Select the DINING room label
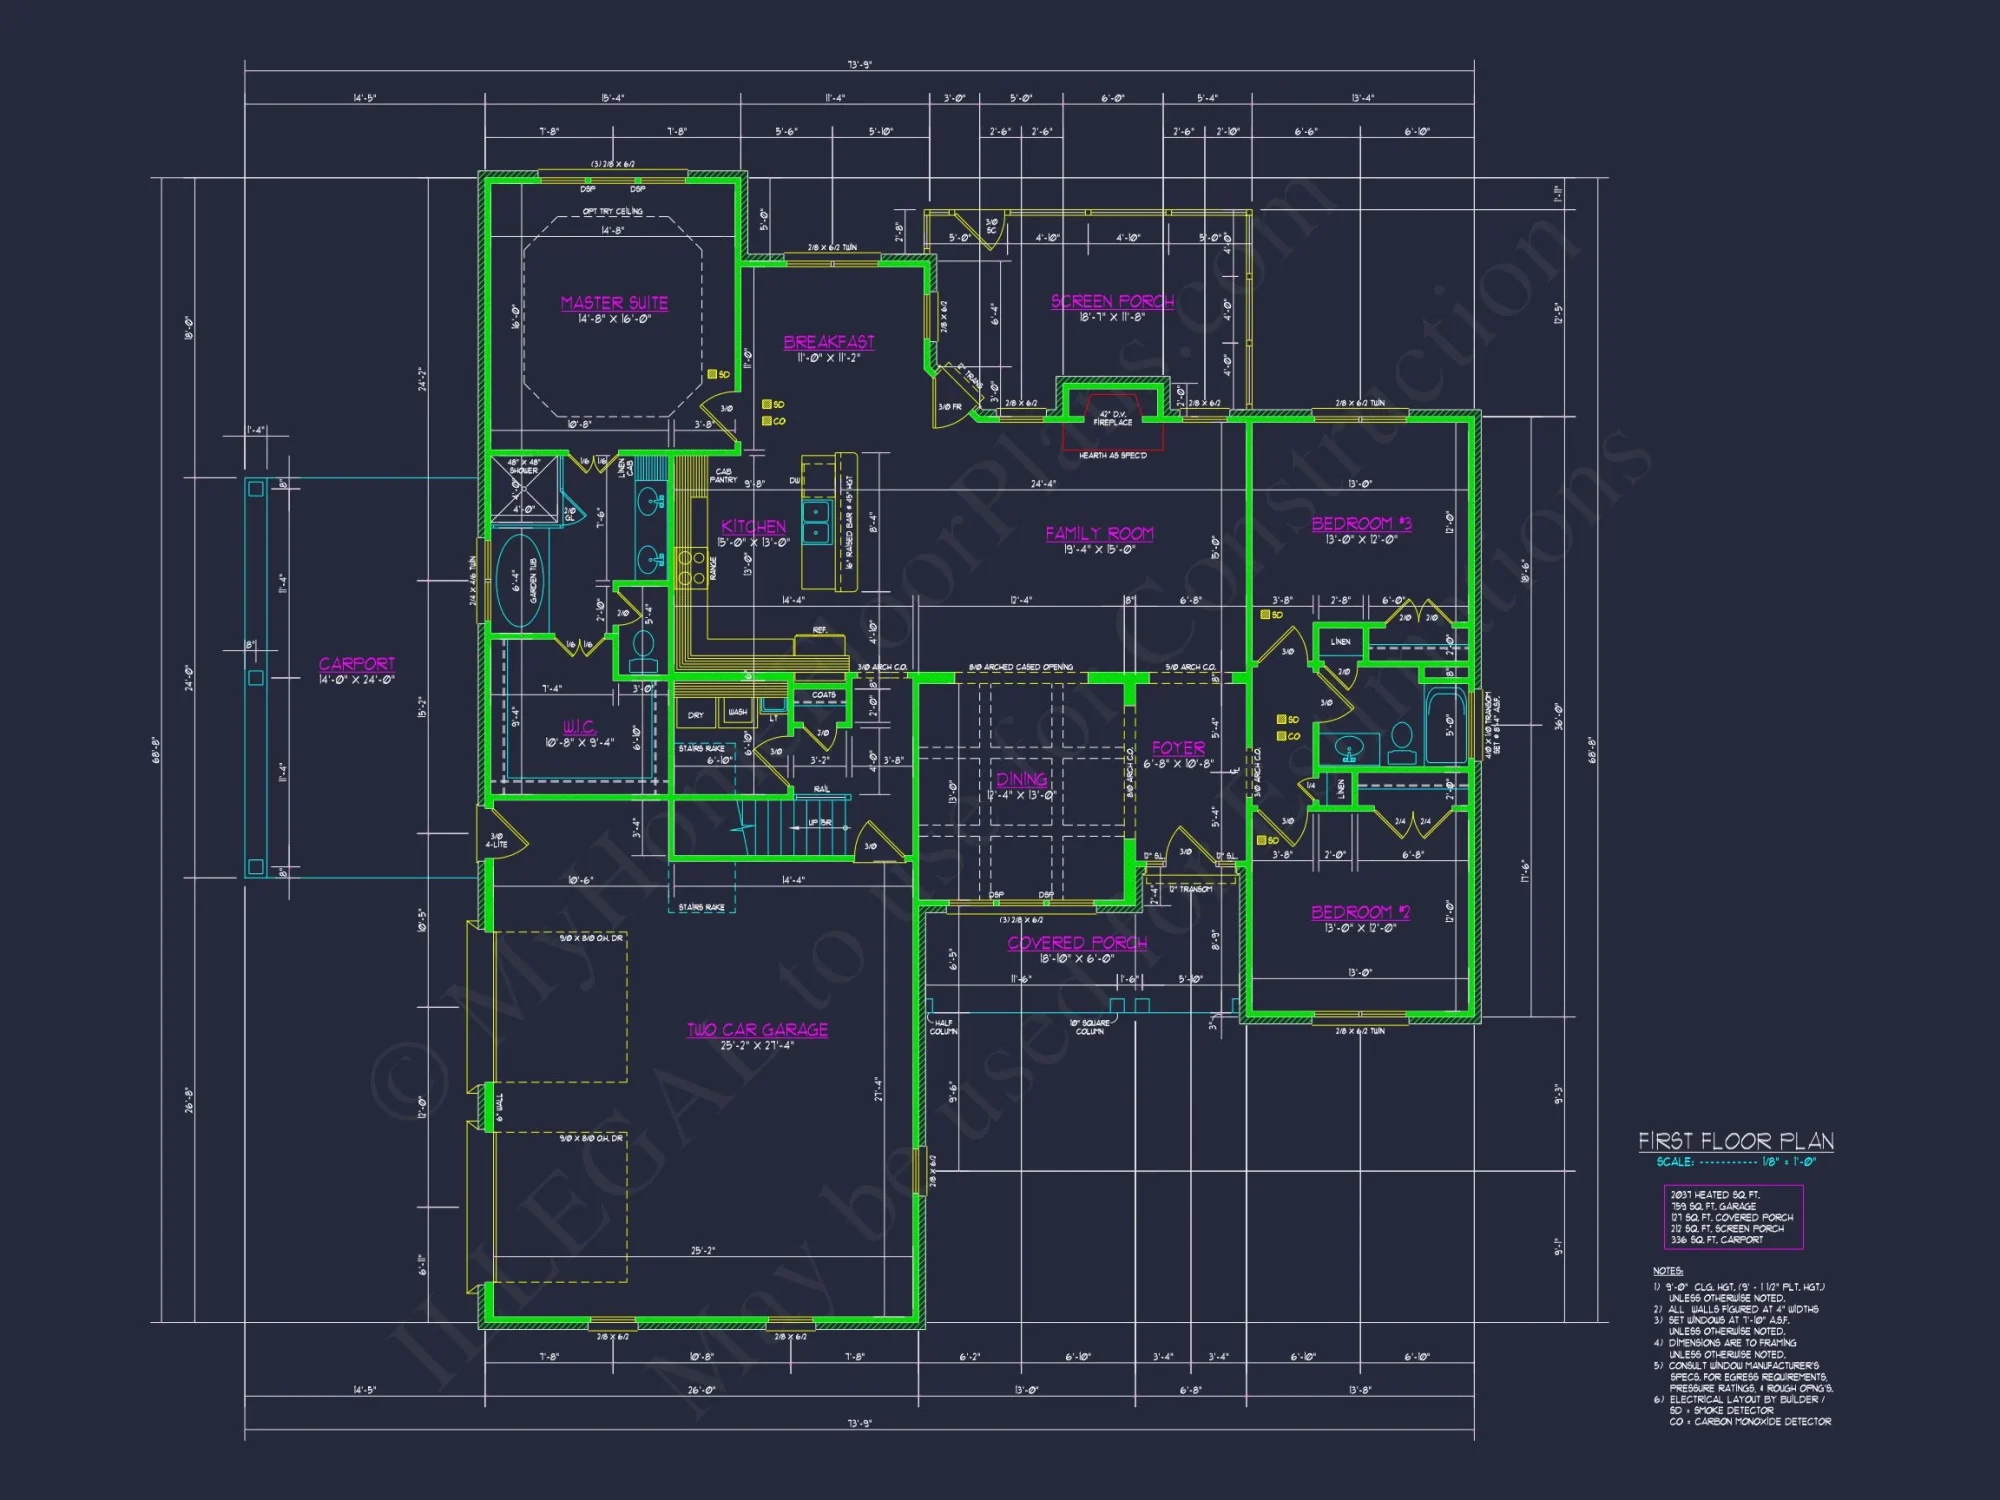Viewport: 2000px width, 1500px height. [1021, 779]
